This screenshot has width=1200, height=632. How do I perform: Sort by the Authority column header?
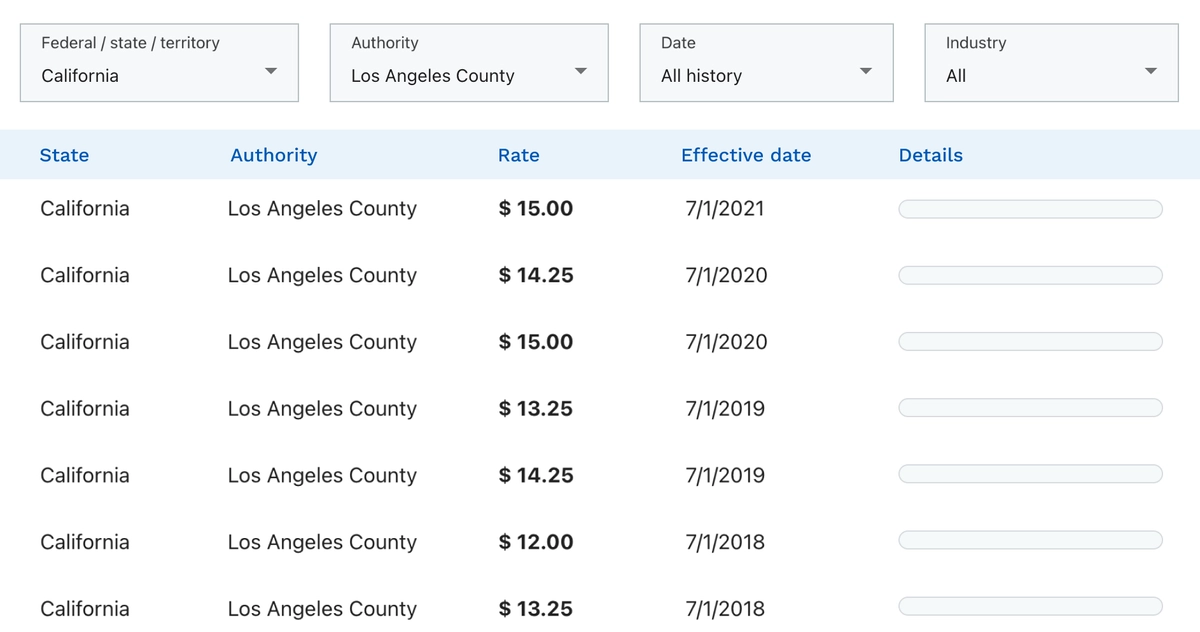coord(273,155)
